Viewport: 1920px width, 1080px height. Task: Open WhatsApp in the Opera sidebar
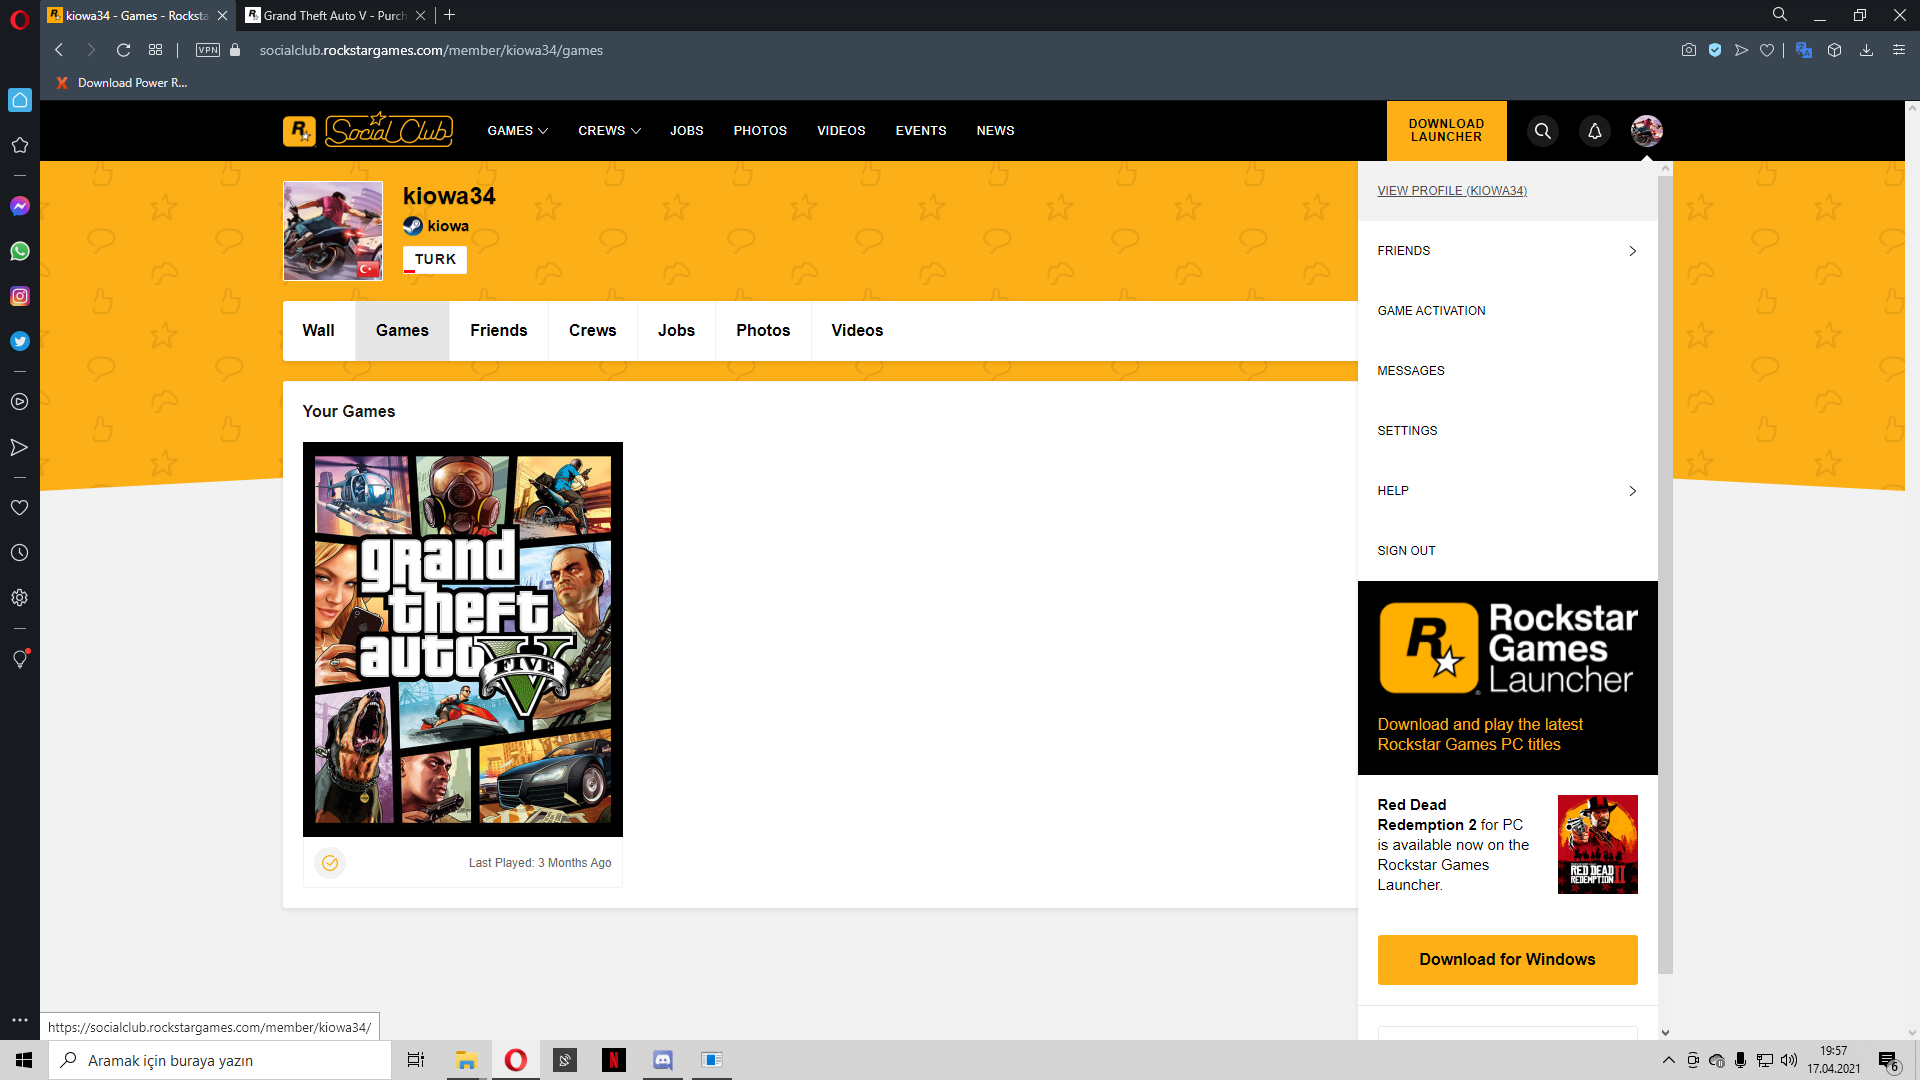tap(20, 251)
